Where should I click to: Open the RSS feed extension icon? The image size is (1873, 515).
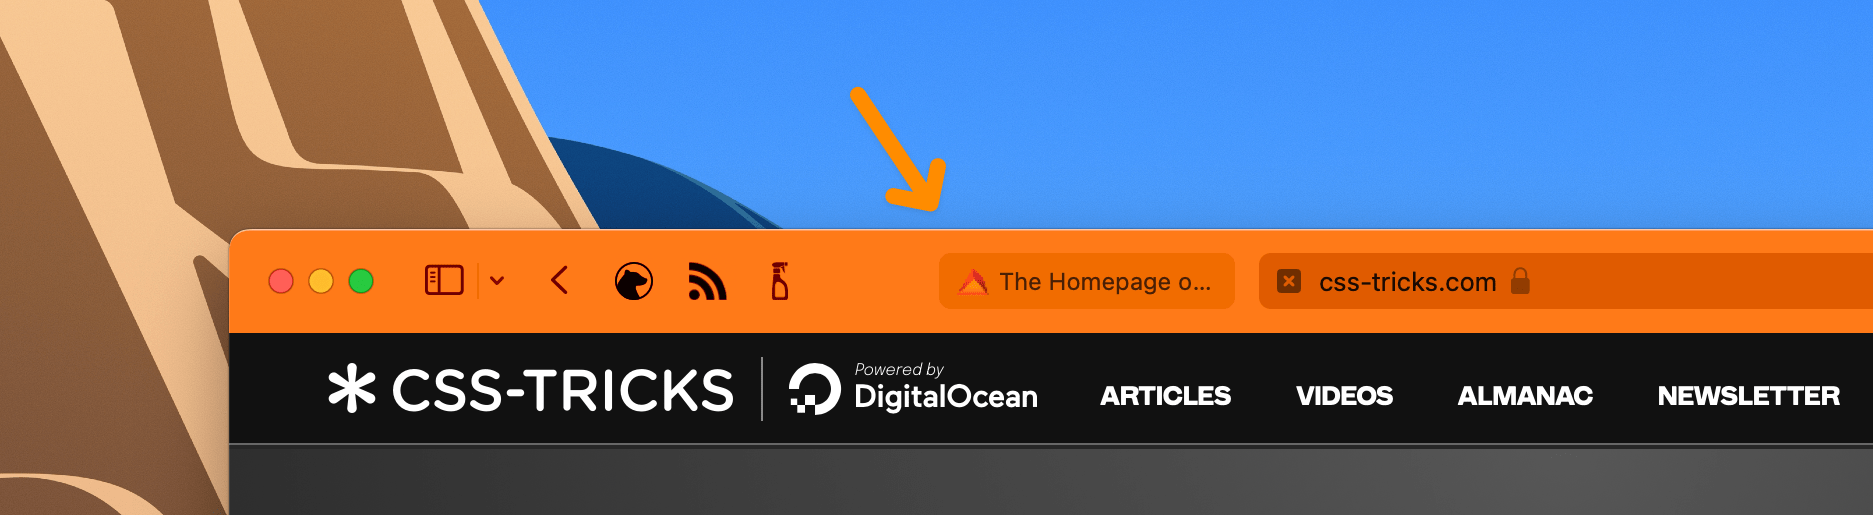pos(707,282)
